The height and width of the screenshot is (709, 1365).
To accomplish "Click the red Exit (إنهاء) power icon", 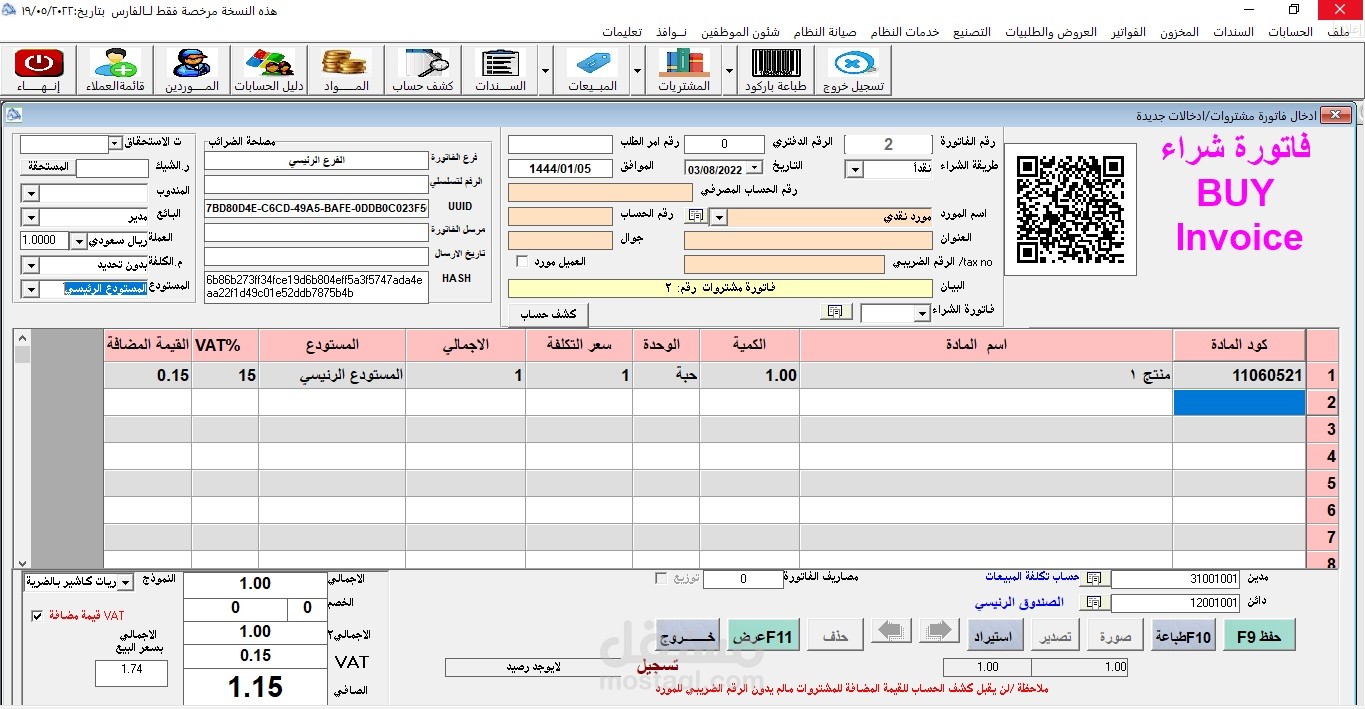I will 38,69.
